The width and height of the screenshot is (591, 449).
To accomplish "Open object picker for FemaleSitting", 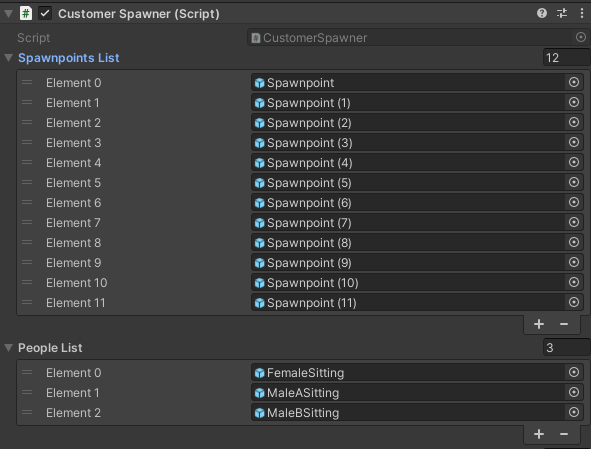I will tap(574, 372).
